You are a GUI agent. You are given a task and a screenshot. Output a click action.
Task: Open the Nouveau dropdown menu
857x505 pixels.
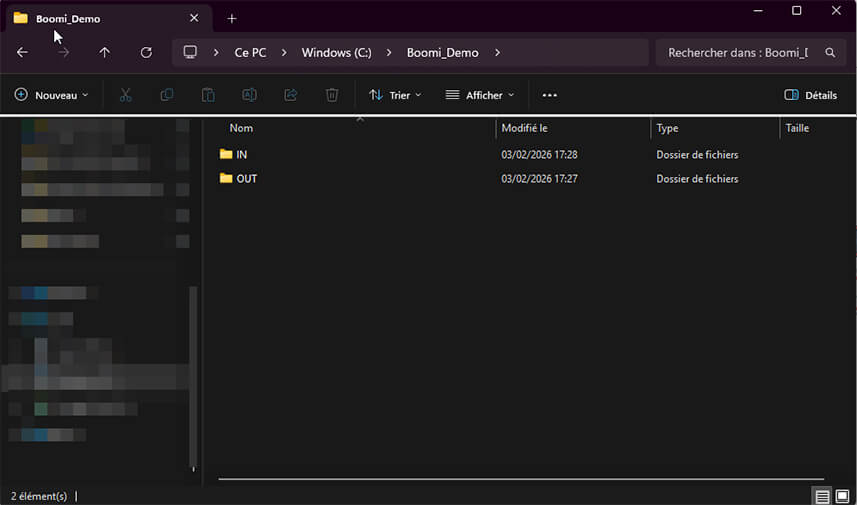(52, 95)
